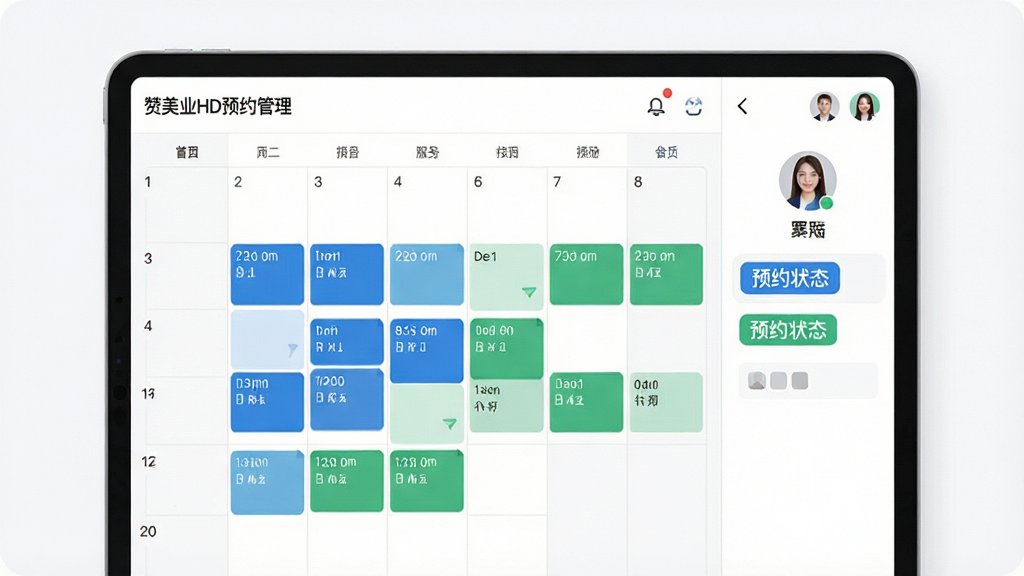Open the '13i100' light blue appointment in row 12
Viewport: 1024px width, 576px height.
pyautogui.click(x=267, y=482)
